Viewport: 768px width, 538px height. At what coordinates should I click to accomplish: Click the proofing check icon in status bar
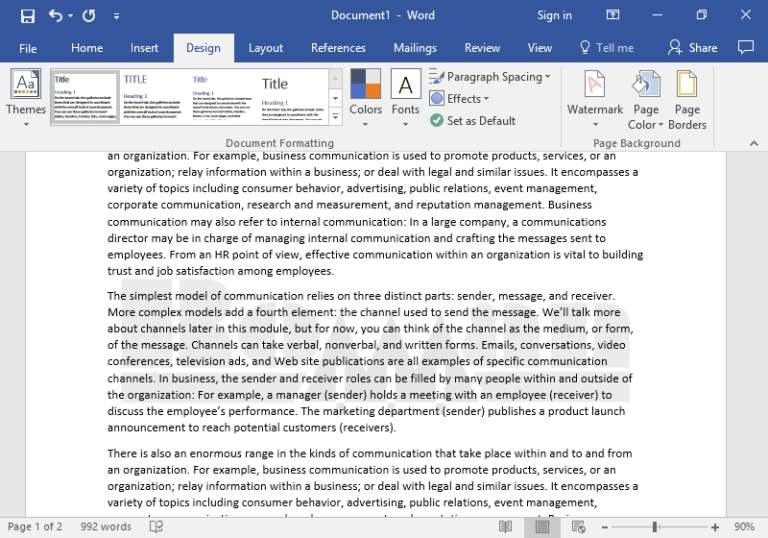[156, 527]
